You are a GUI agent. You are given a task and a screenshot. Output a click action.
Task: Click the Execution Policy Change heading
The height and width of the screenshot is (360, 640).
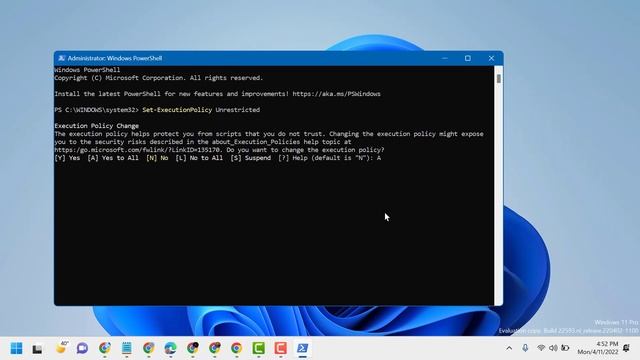click(97, 126)
